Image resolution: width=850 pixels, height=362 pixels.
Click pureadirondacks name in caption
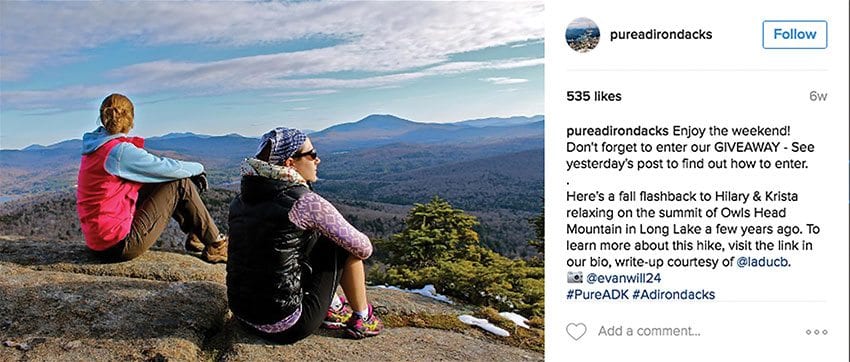point(618,131)
